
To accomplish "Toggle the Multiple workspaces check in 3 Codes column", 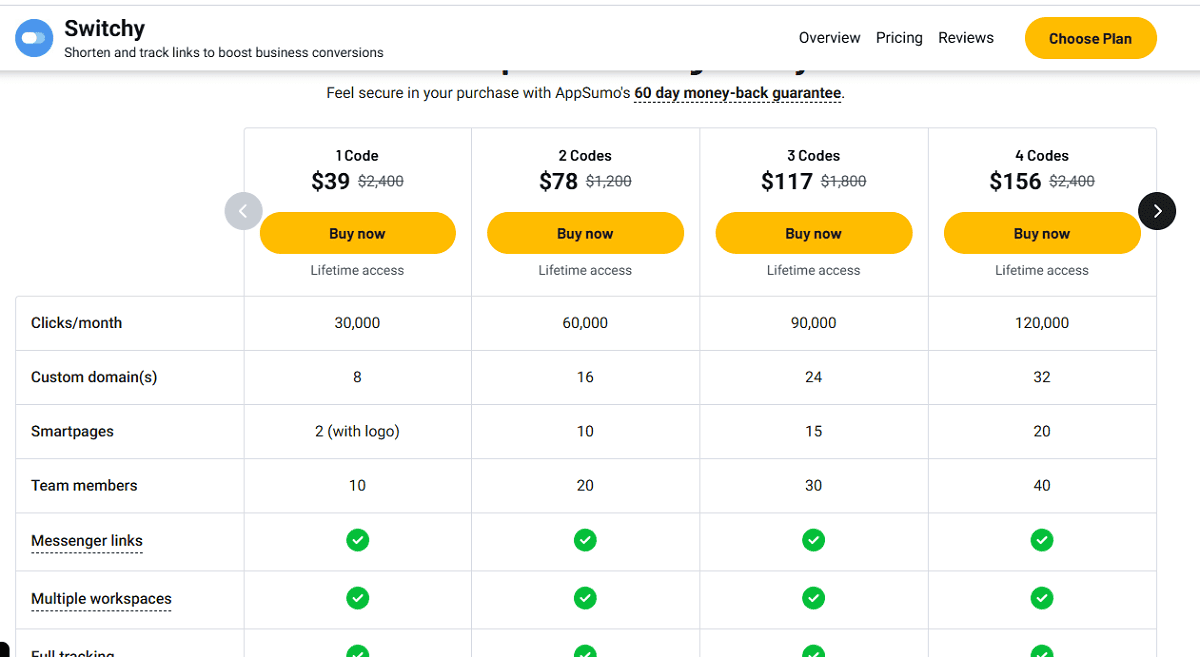I will click(x=813, y=597).
